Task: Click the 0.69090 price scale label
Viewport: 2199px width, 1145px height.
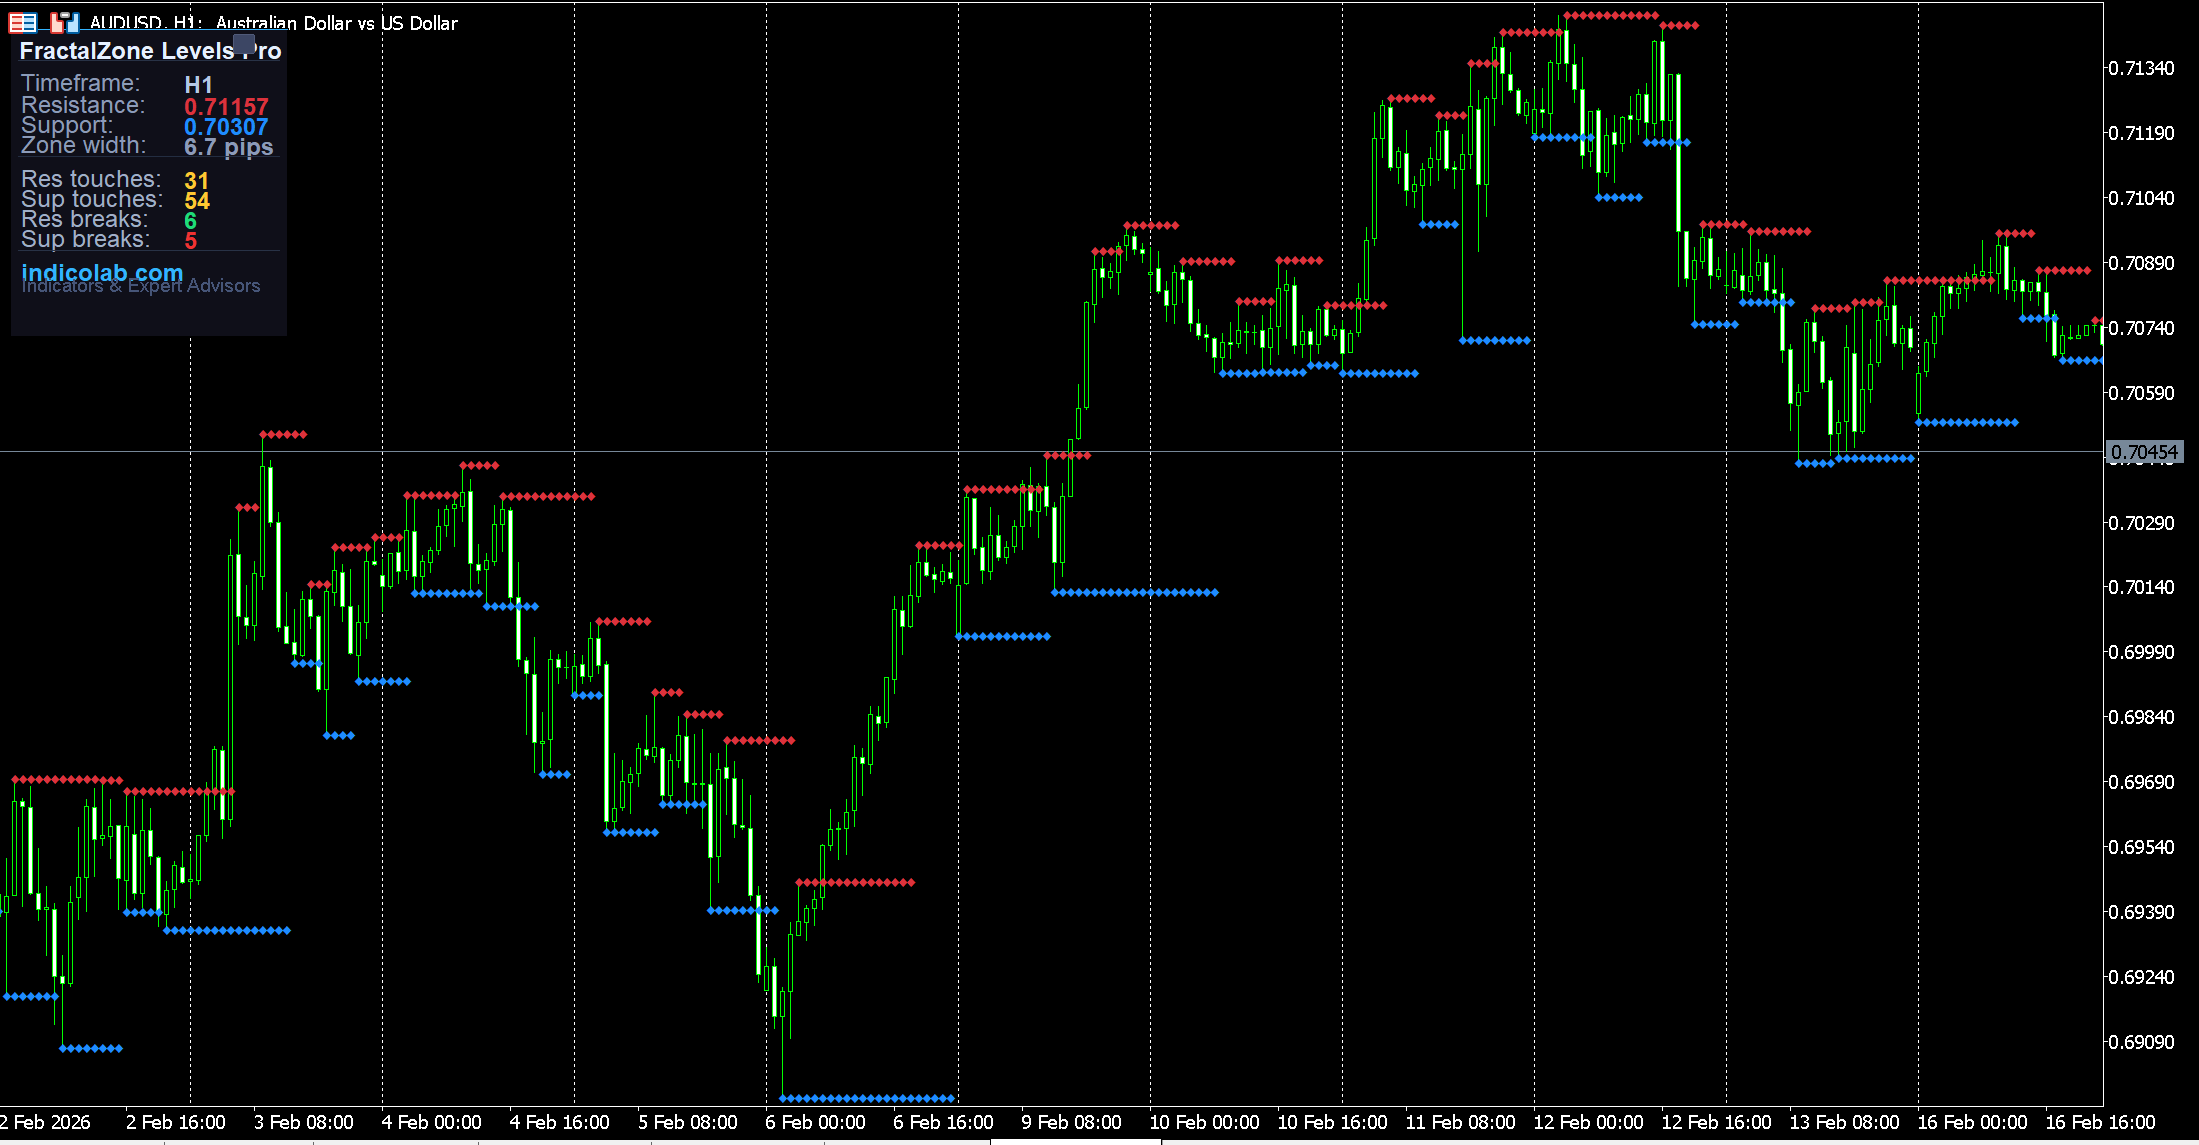Action: pos(2141,1042)
